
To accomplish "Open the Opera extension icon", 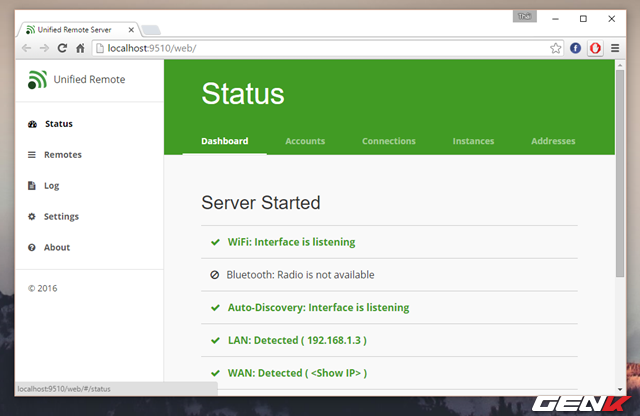I will (595, 48).
